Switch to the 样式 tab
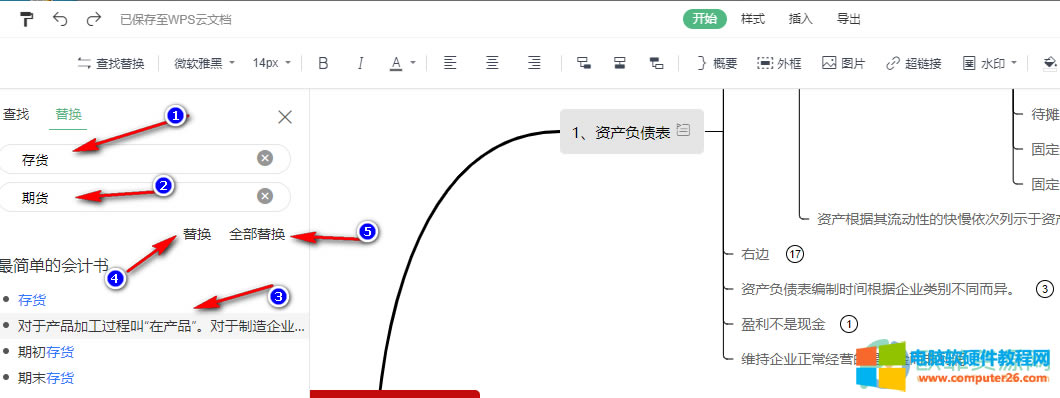The height and width of the screenshot is (398, 1060). tap(752, 19)
